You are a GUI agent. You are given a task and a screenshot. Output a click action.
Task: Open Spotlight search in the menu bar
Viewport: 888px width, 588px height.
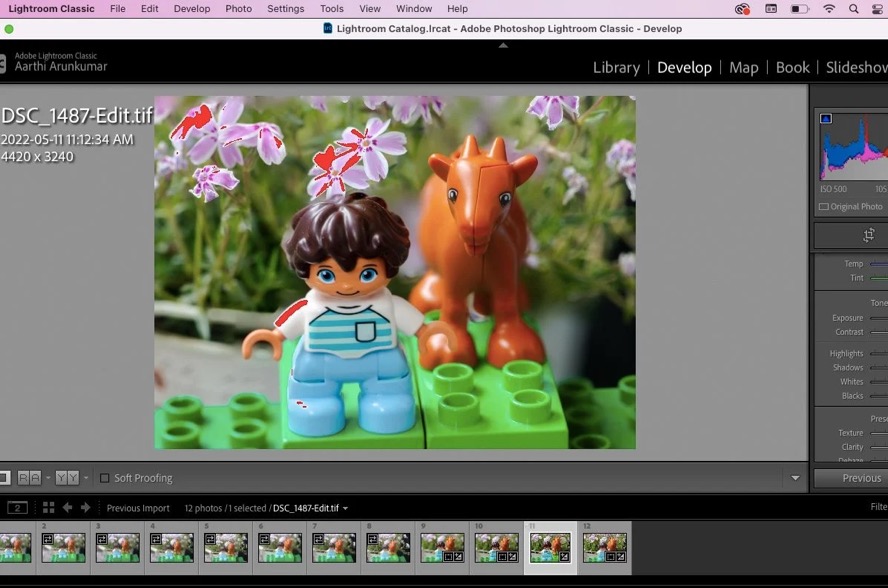coord(853,8)
